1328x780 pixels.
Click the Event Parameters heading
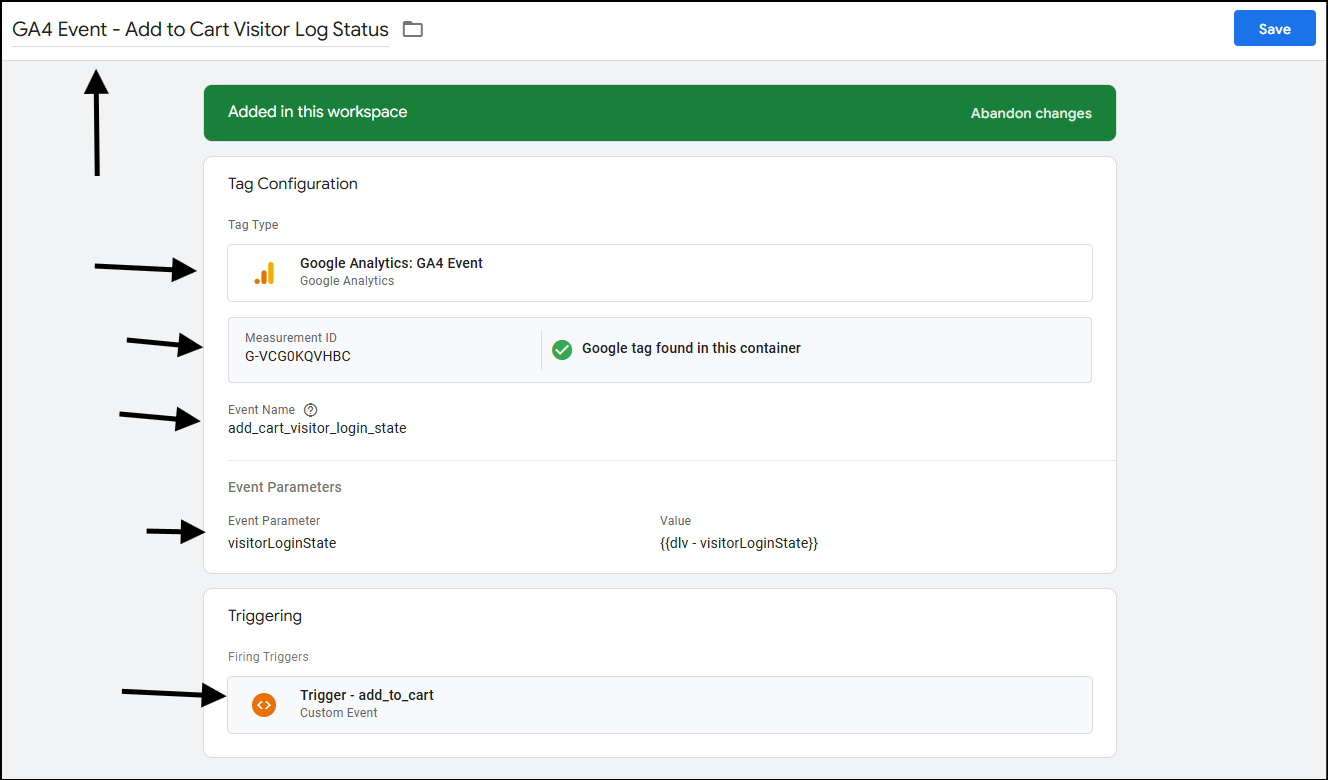pyautogui.click(x=285, y=487)
